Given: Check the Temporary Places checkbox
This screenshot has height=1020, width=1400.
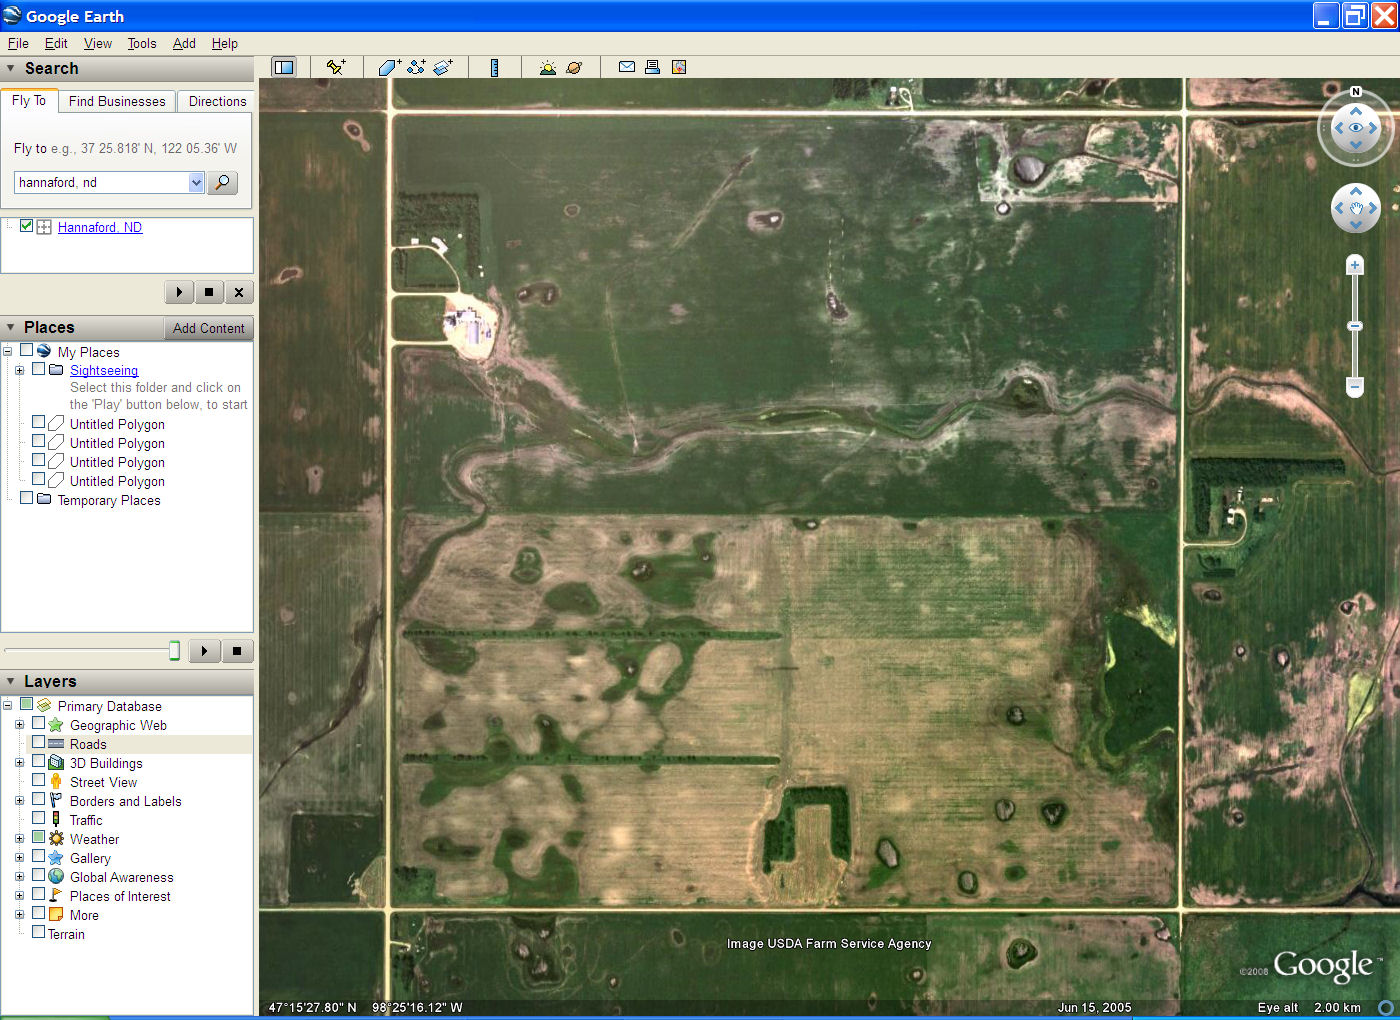Looking at the screenshot, I should (x=26, y=498).
